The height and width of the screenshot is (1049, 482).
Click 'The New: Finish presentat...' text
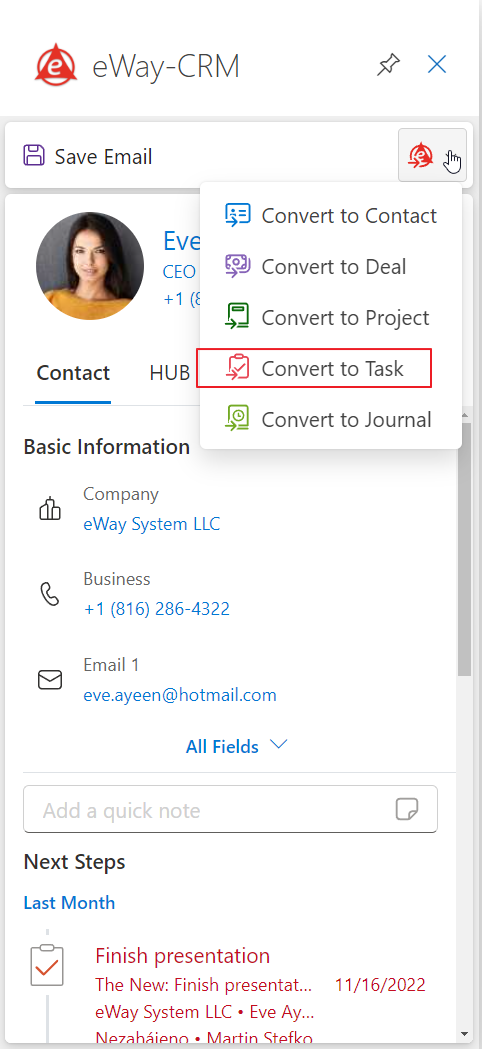click(x=204, y=985)
